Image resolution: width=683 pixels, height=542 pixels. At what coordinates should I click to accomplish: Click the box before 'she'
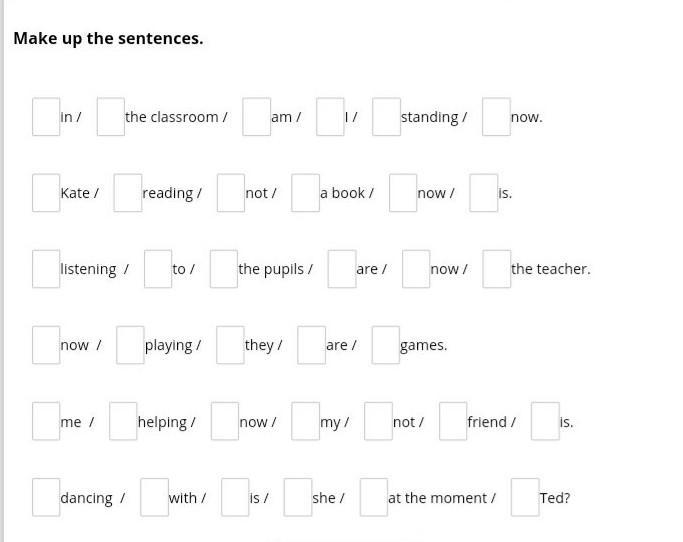pos(298,498)
